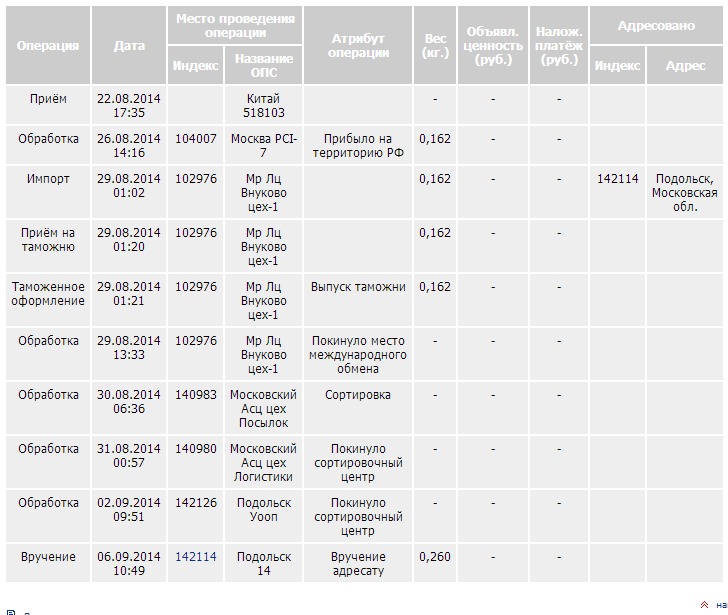This screenshot has height=615, width=728.
Task: Click the Подольск, Московская обл. address cell
Action: pos(684,193)
